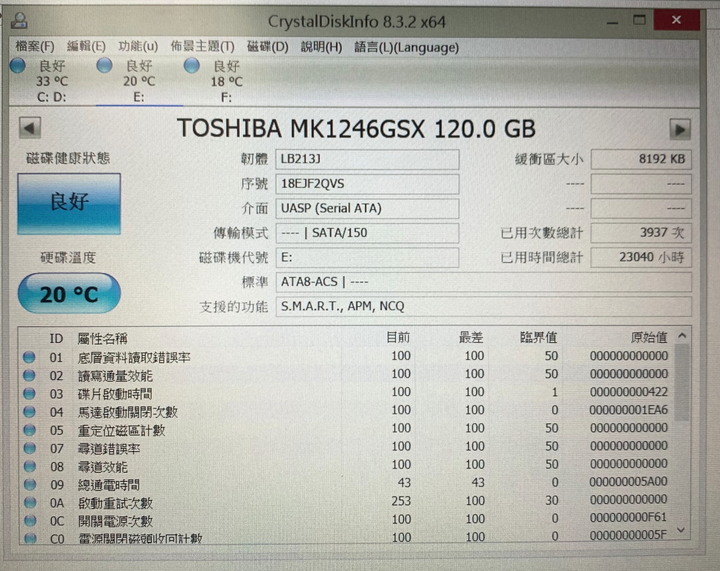The height and width of the screenshot is (571, 720).
Task: Open the 編輯(E) menu
Action: [x=86, y=46]
